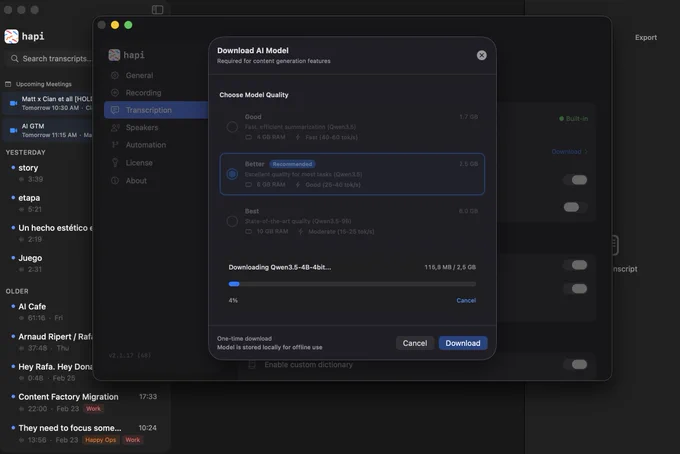Viewport: 680px width, 454px height.
Task: Click the yellow minimize button of settings window
Action: (x=115, y=25)
